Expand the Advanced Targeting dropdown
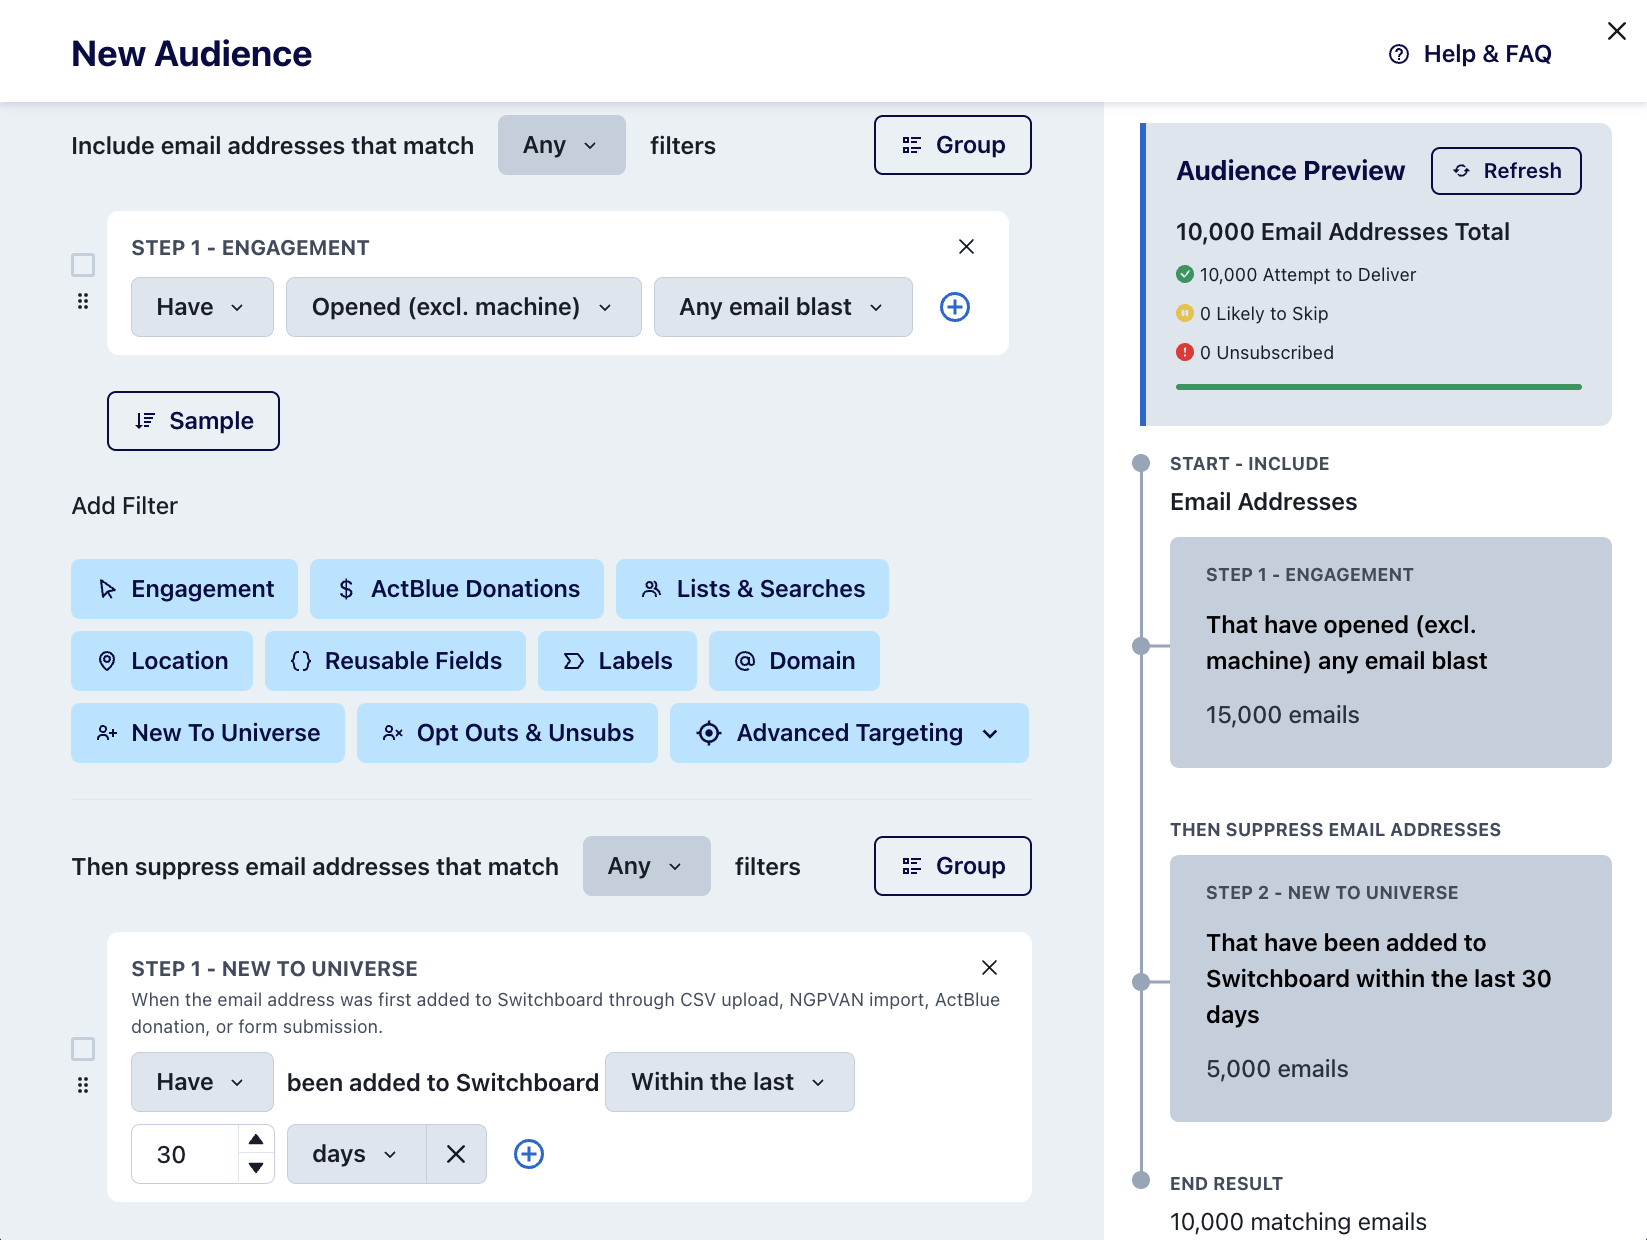The height and width of the screenshot is (1240, 1647). (x=849, y=733)
